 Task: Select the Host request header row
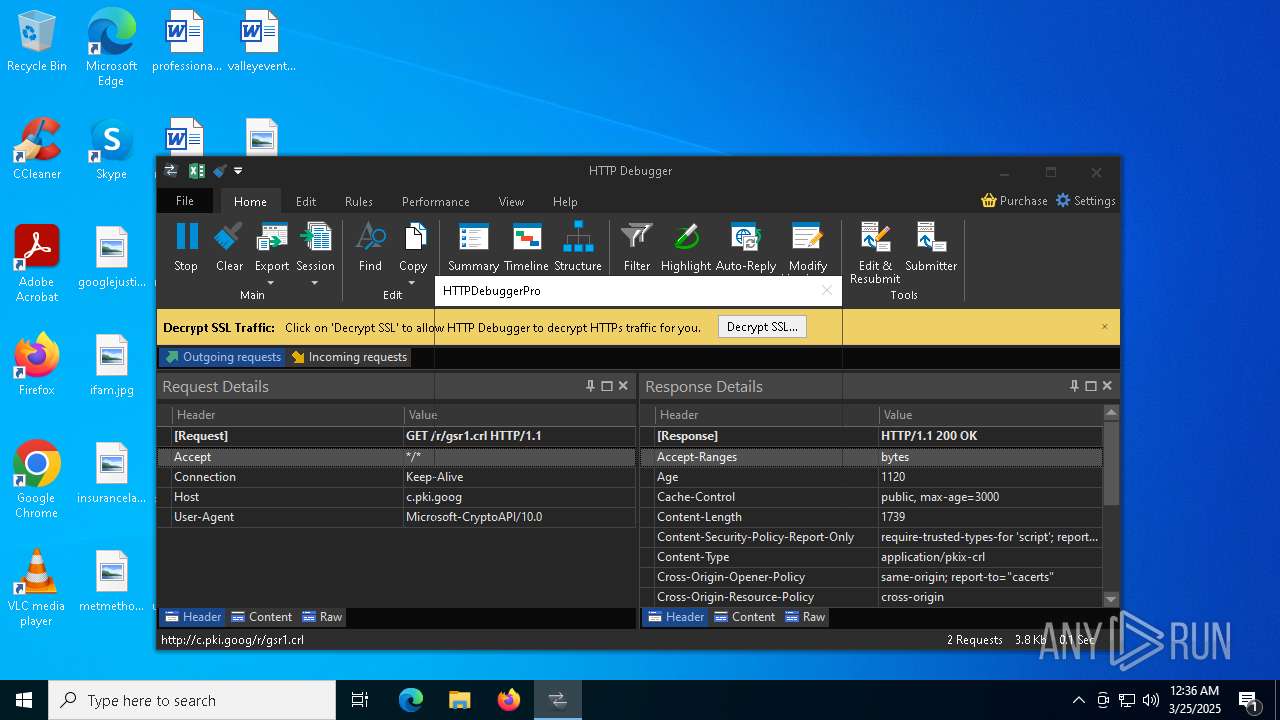396,497
